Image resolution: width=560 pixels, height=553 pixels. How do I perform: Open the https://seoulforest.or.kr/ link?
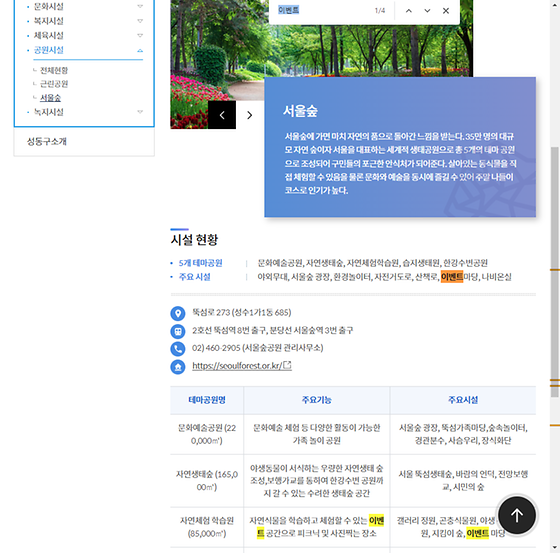(x=242, y=365)
